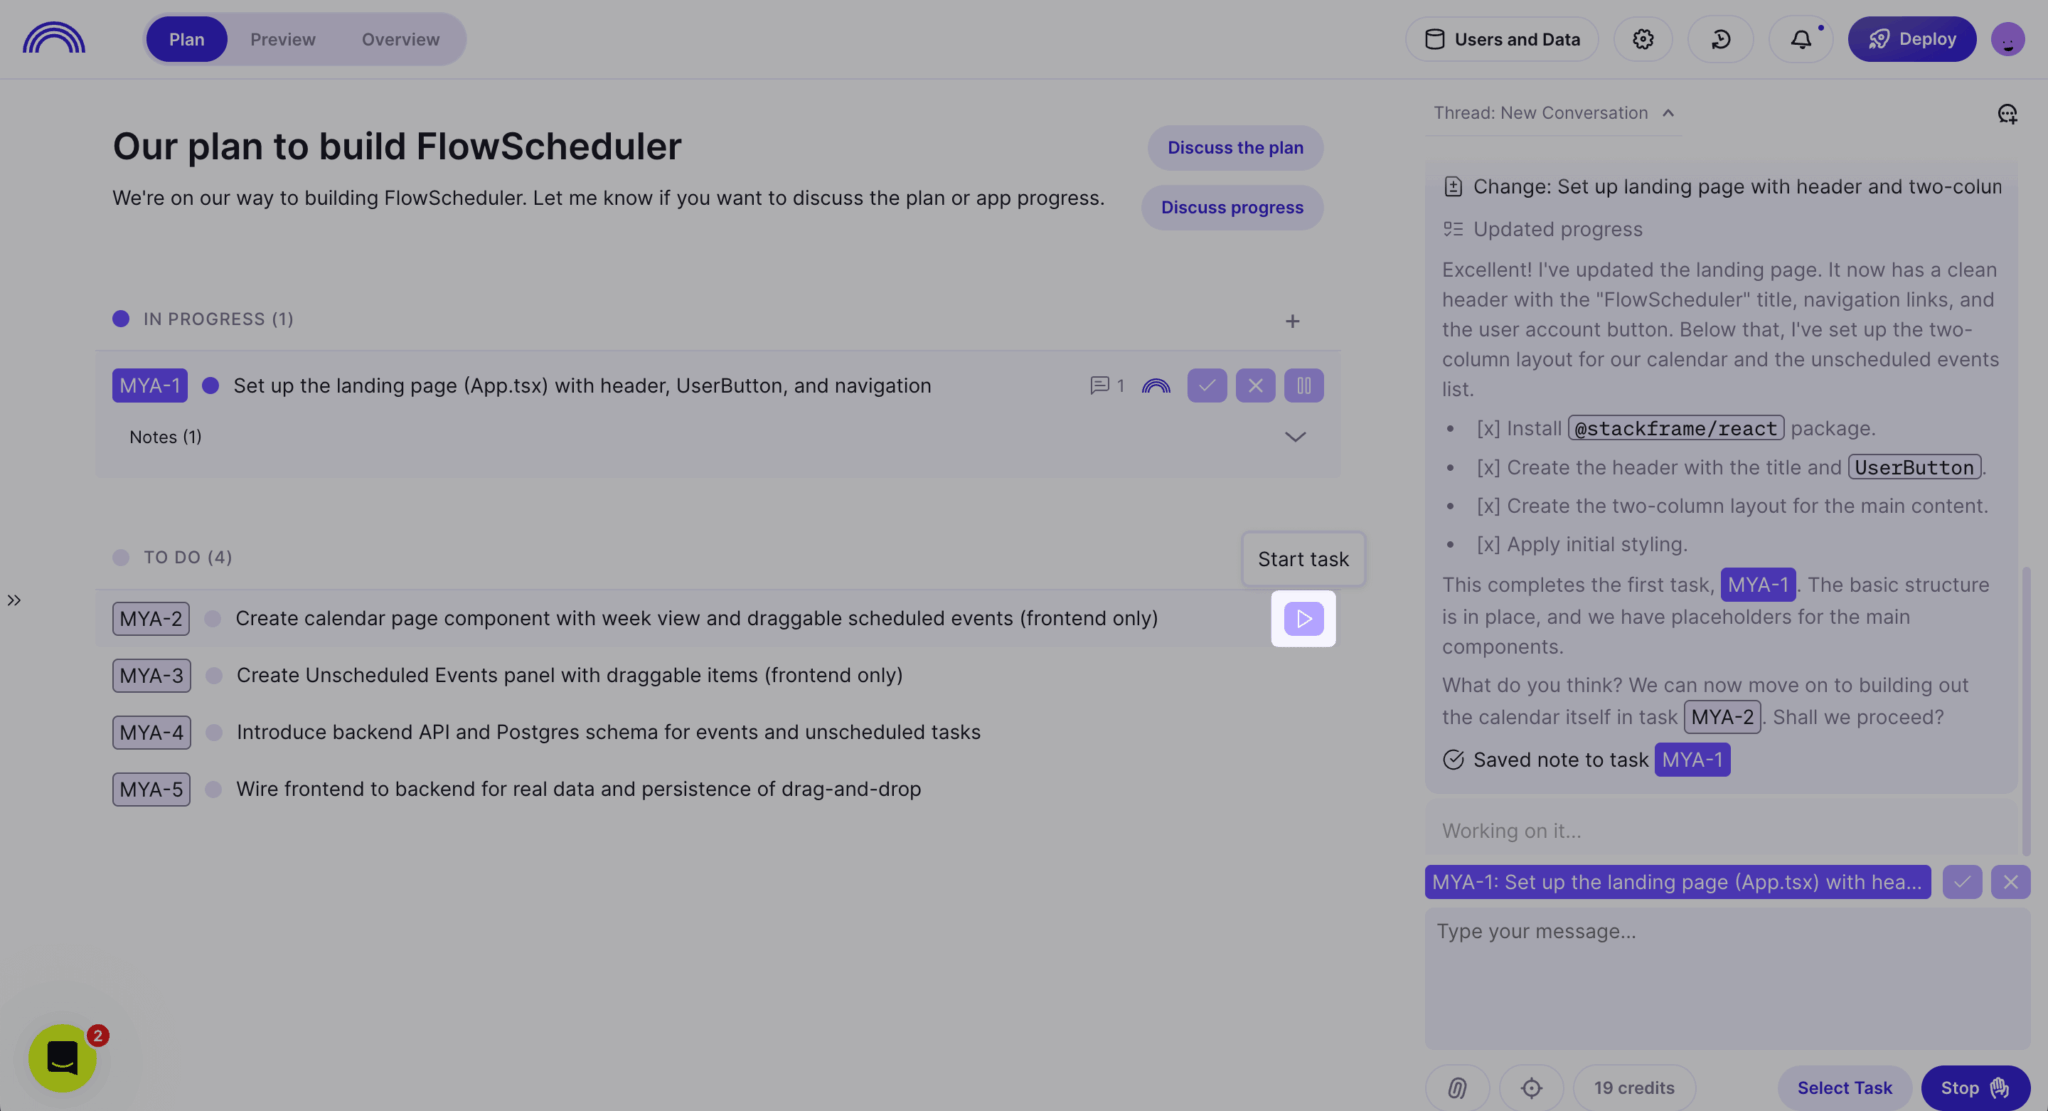Expand the collapsed left sidebar arrows
Screen dimensions: 2048x1111
[x=14, y=600]
